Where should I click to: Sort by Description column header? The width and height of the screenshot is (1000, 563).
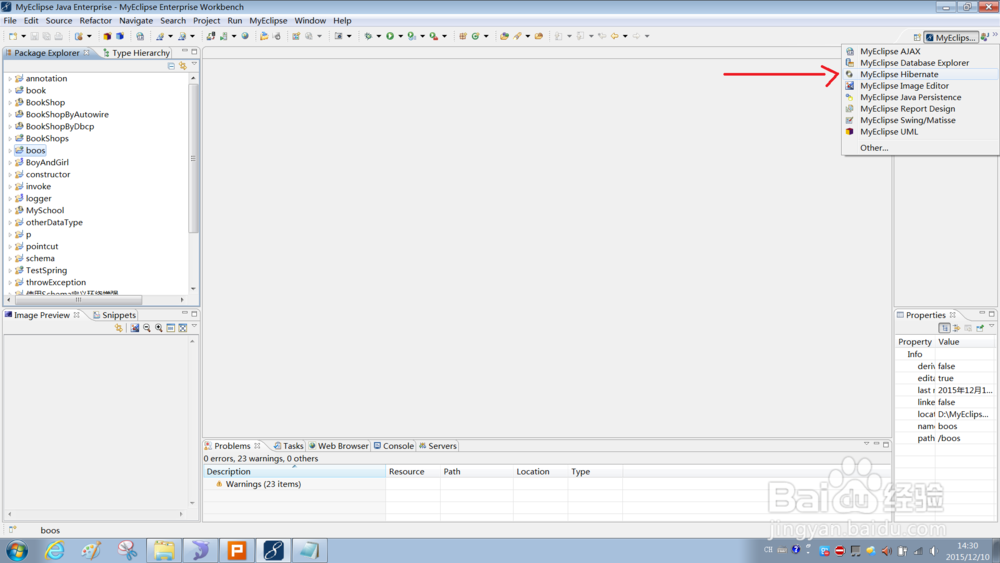294,472
